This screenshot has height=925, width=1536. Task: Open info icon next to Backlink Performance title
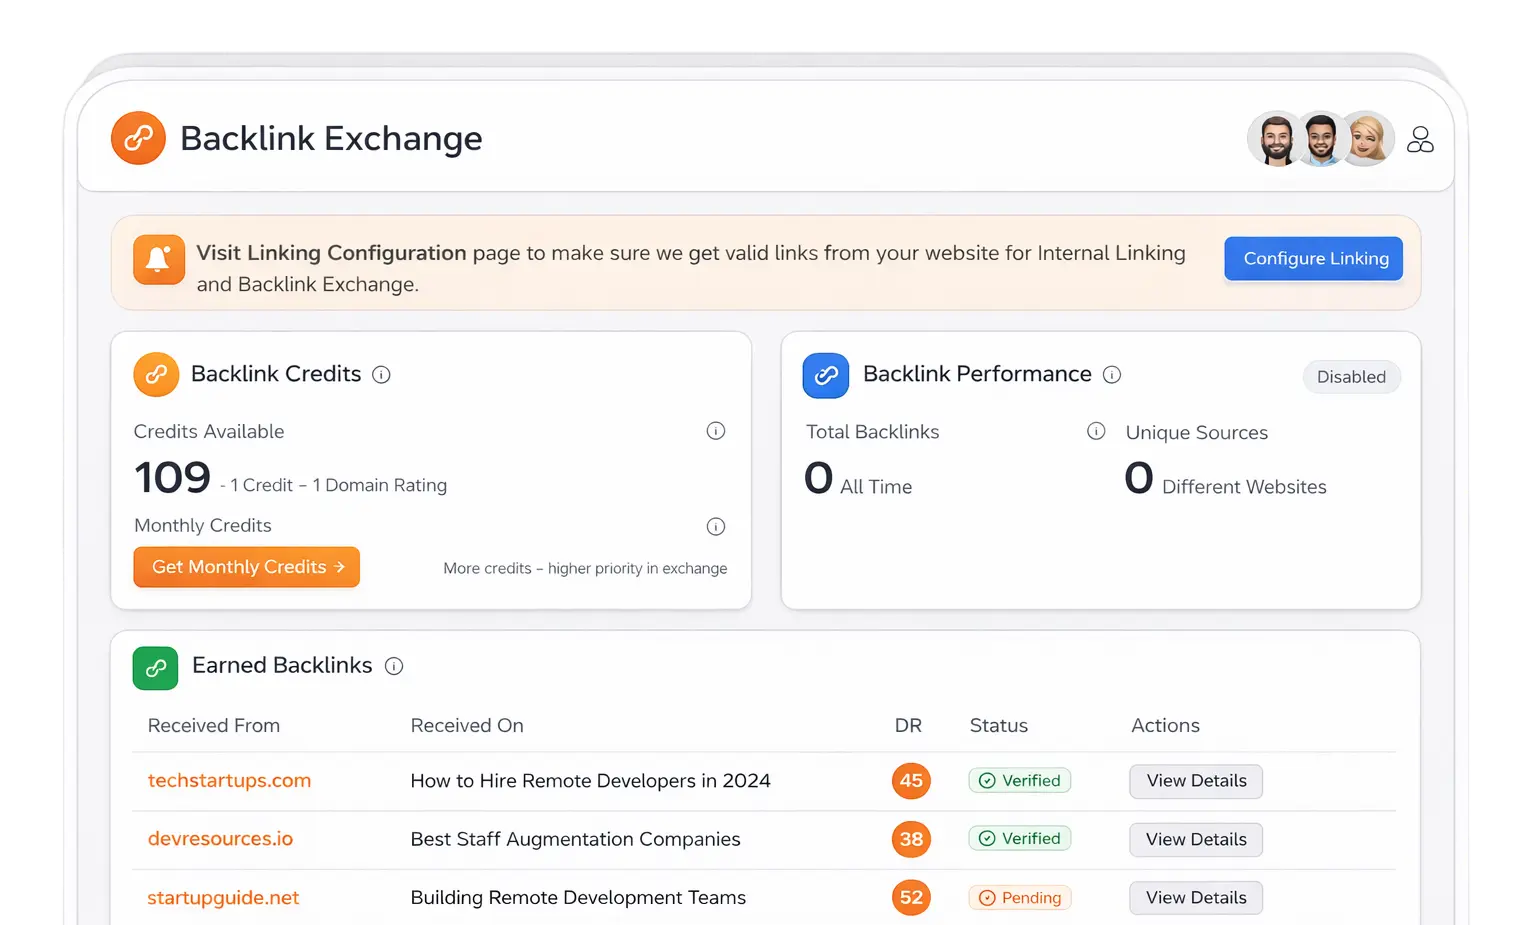1112,375
